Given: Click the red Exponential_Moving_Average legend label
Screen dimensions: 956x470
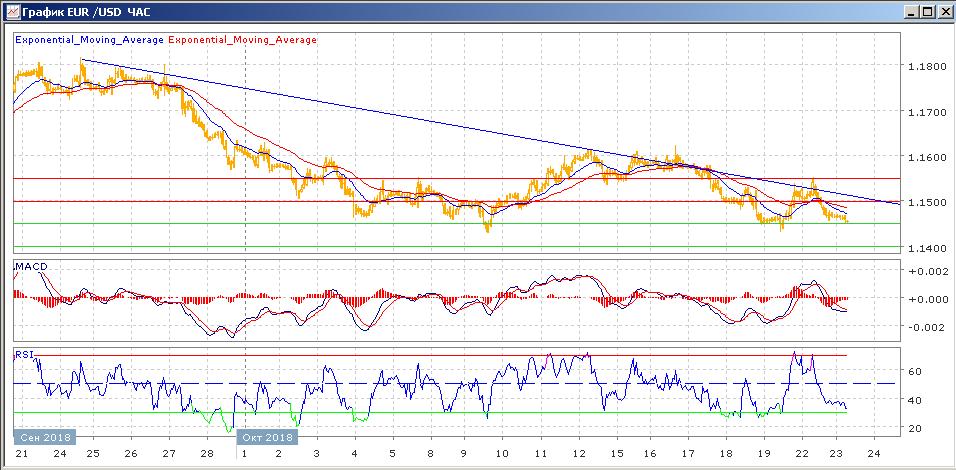Looking at the screenshot, I should (x=242, y=40).
